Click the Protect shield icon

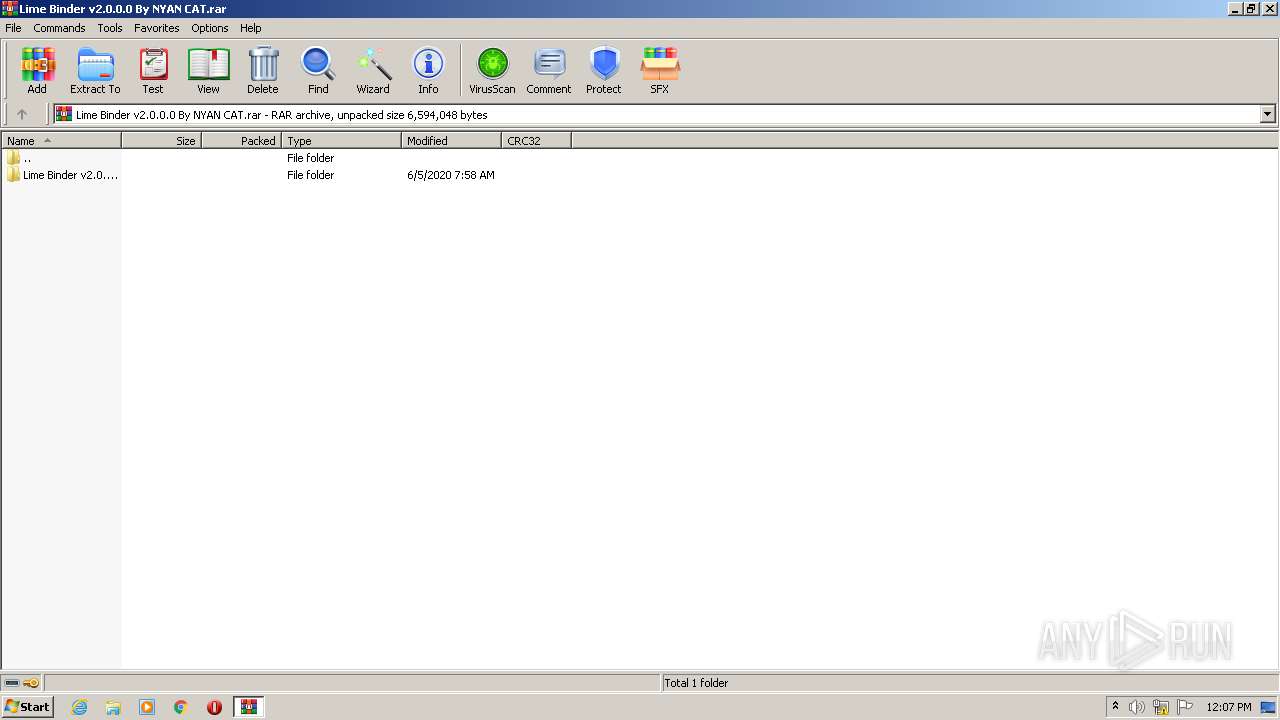pyautogui.click(x=604, y=71)
